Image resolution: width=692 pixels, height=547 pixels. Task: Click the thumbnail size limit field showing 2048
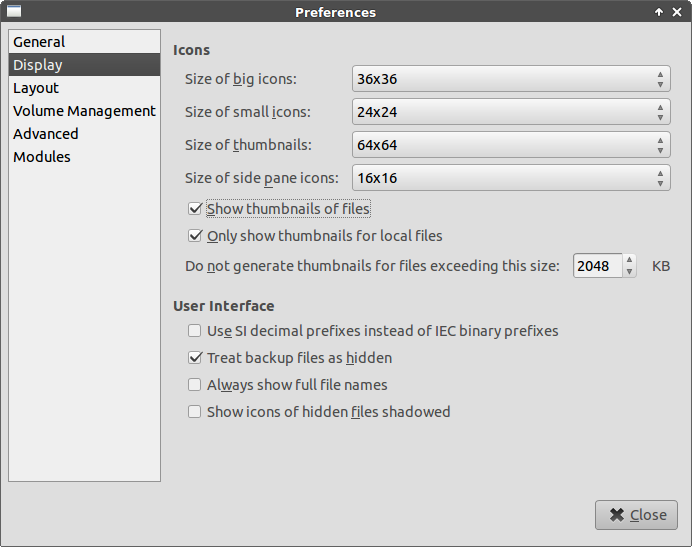pyautogui.click(x=598, y=266)
